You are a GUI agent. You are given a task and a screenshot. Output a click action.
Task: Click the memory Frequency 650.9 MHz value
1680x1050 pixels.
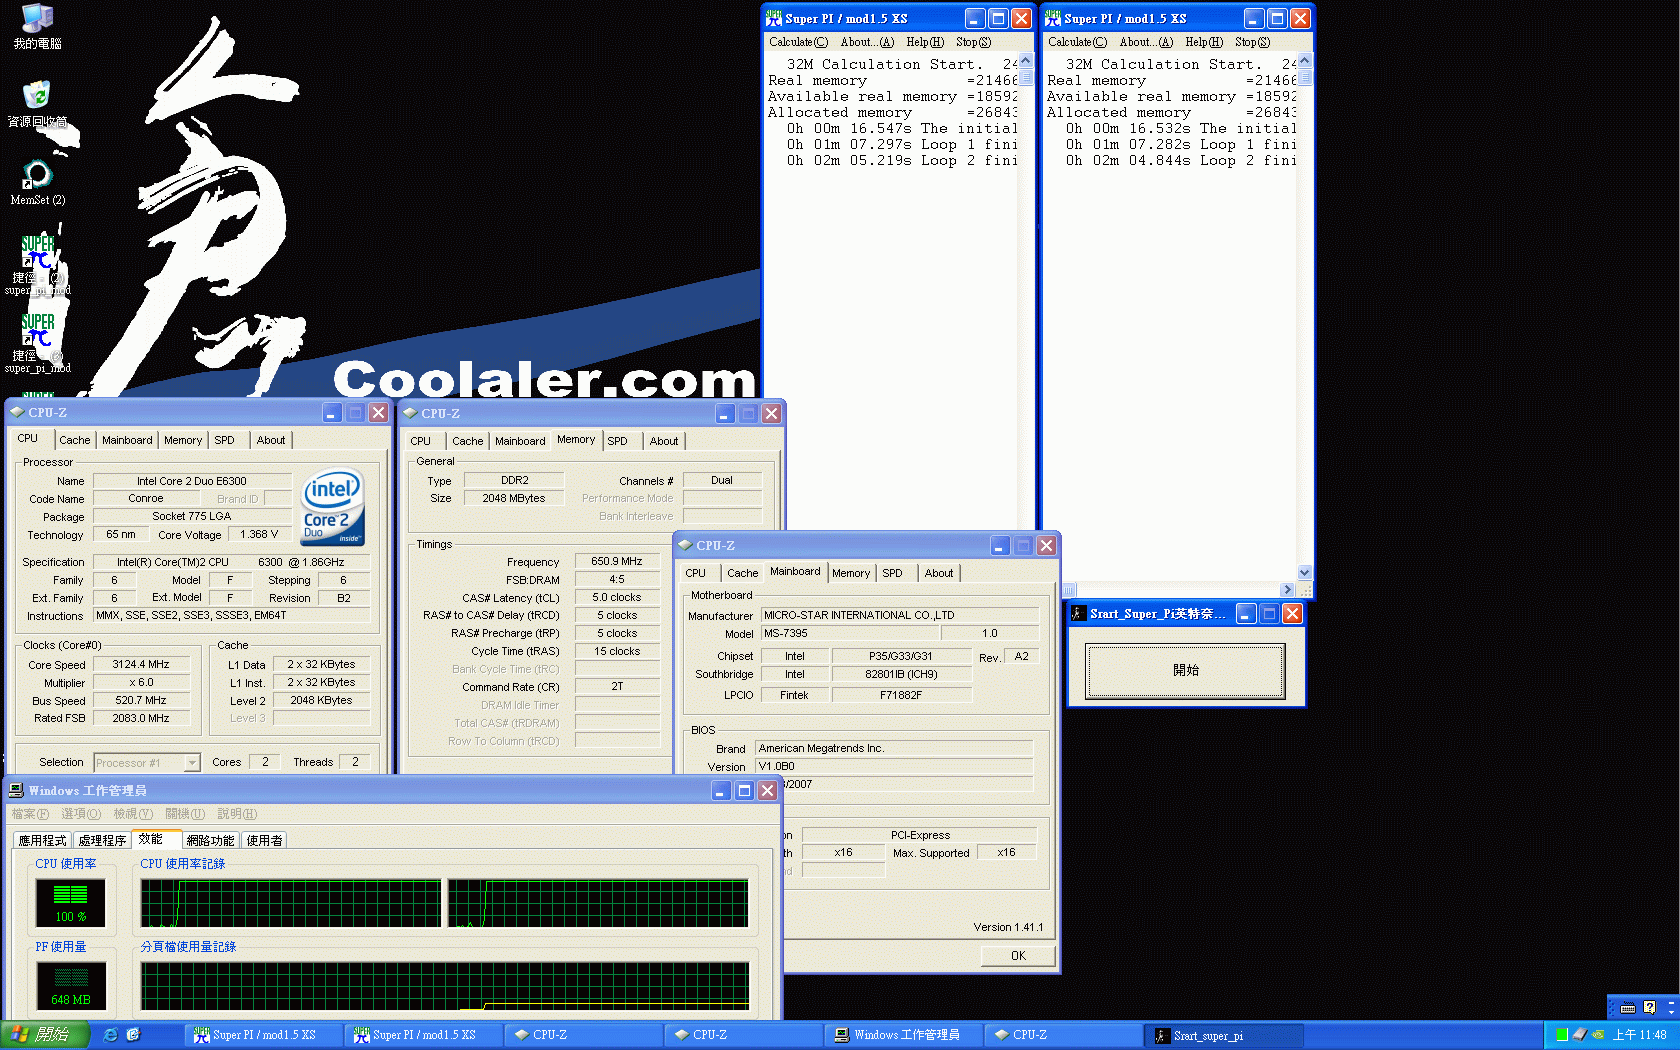pyautogui.click(x=616, y=562)
